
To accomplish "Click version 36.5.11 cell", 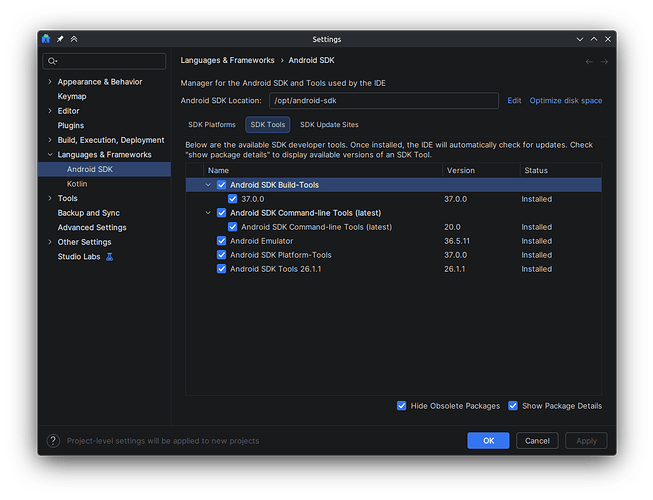I will point(457,241).
